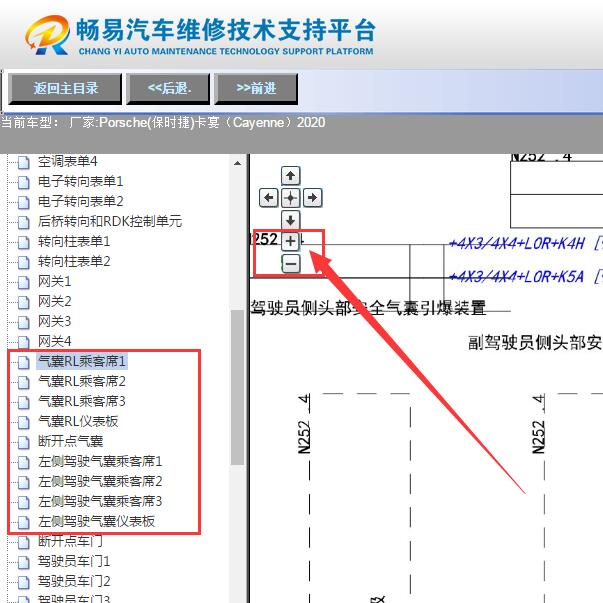Image resolution: width=603 pixels, height=603 pixels.
Task: Select 转向柱表单1 in the tree
Action: pos(74,242)
